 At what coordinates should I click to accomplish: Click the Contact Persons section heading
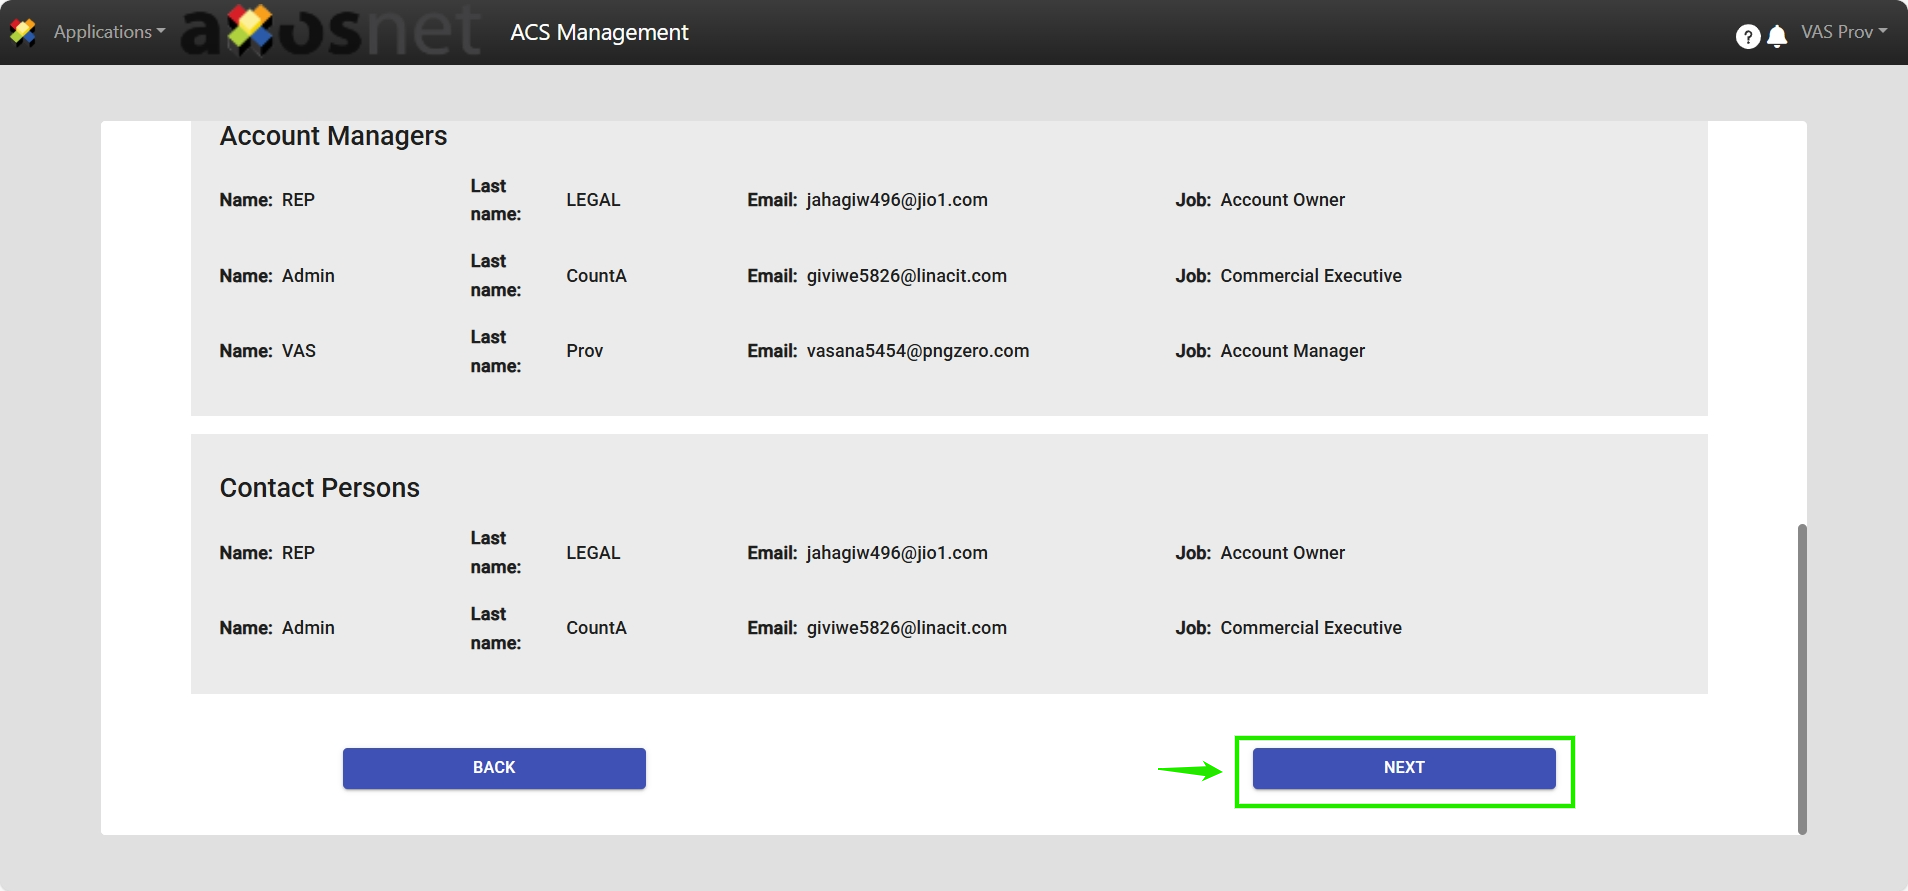point(319,488)
